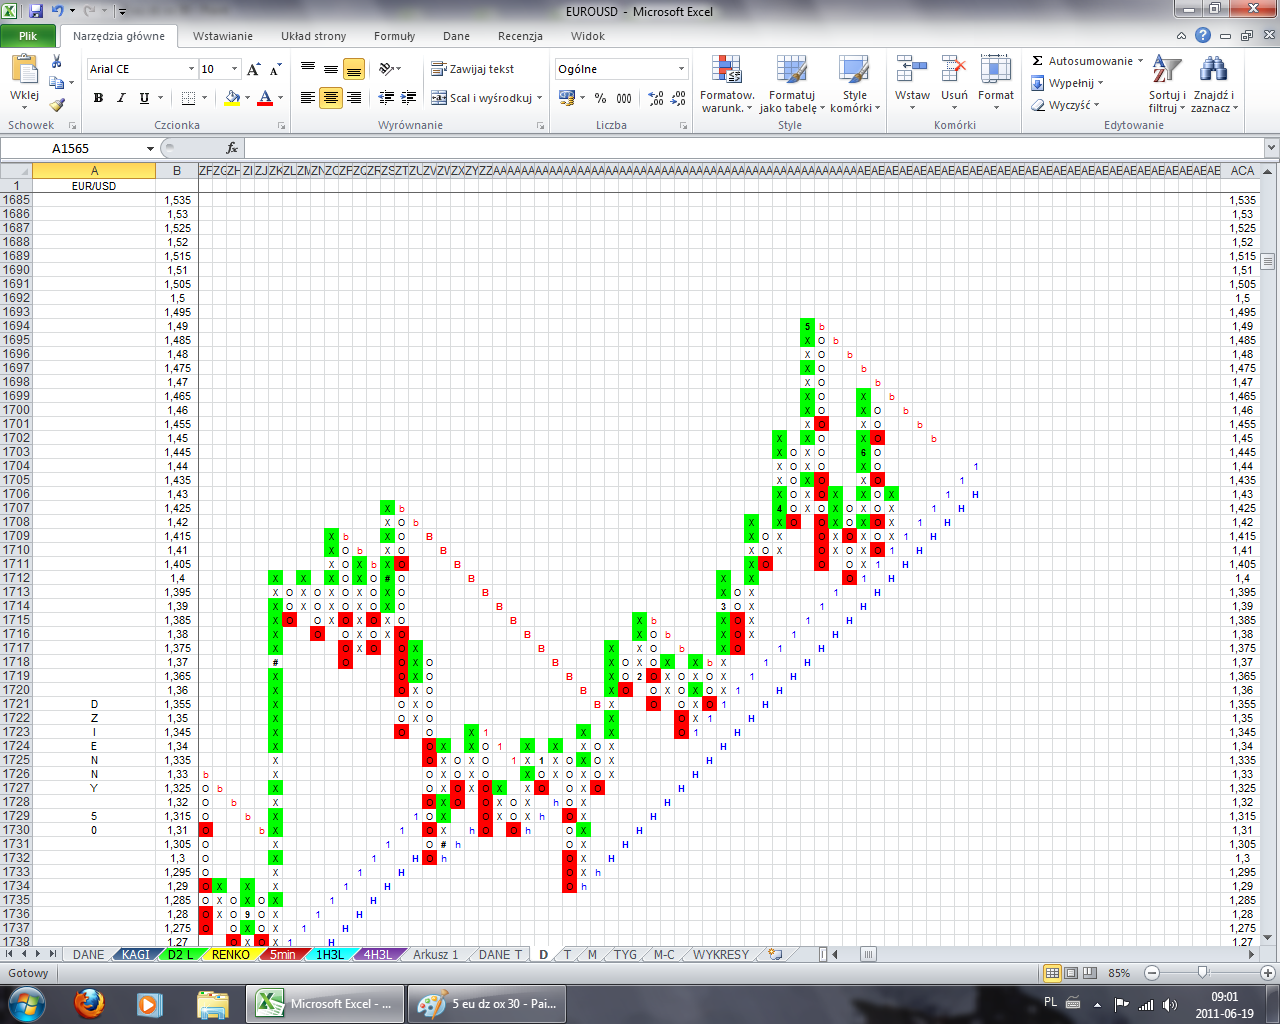This screenshot has width=1280, height=1024.
Task: Save the workbook from the quick access toolbar
Action: coord(36,11)
